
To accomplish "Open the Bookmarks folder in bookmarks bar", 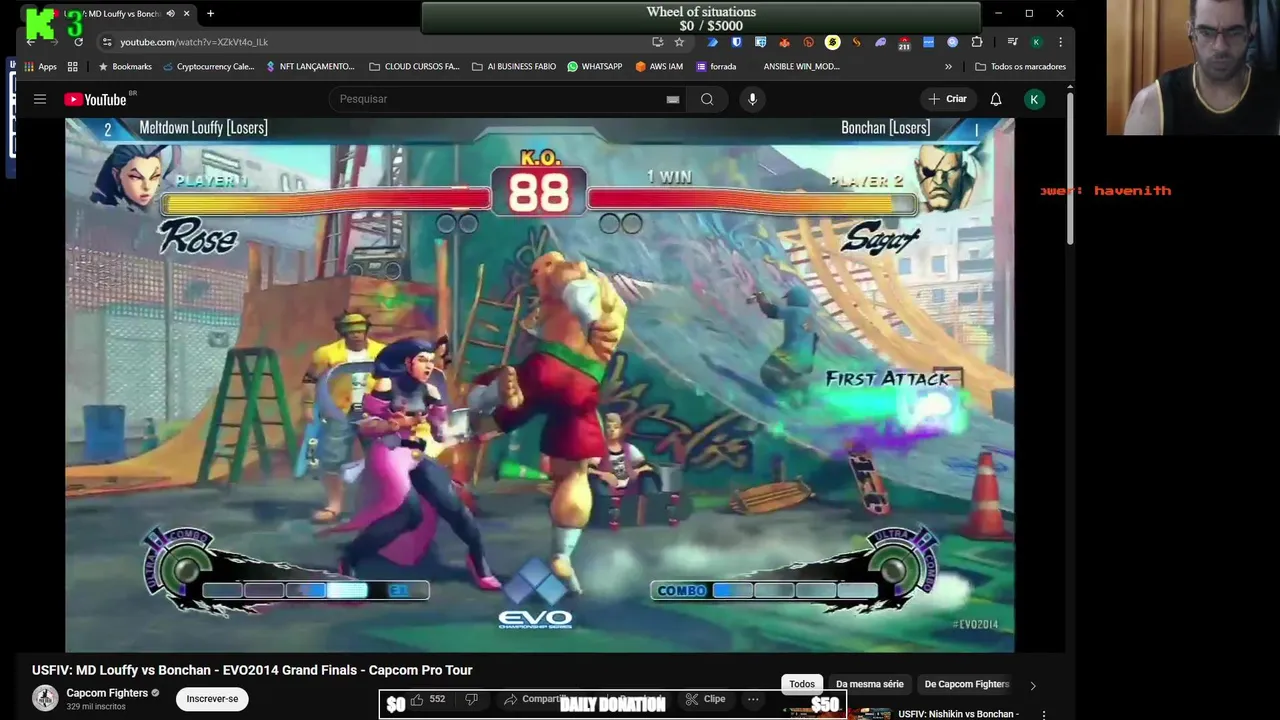I will click(x=125, y=67).
